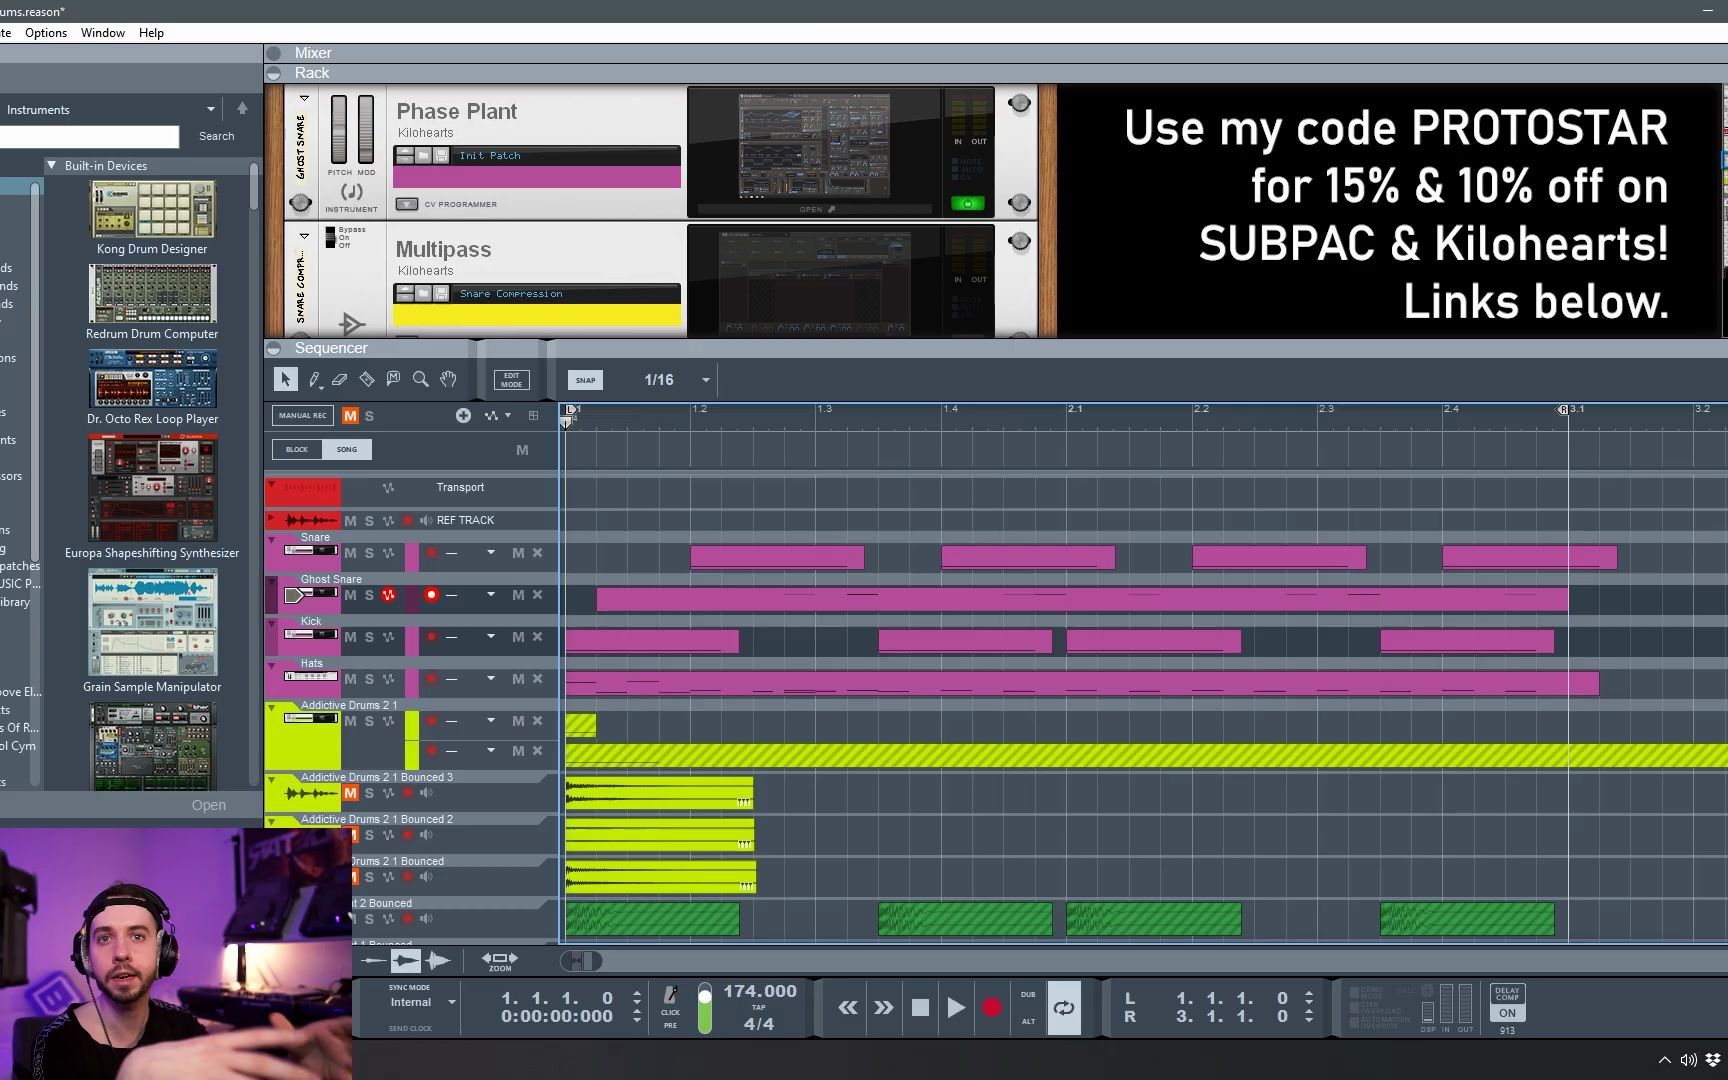This screenshot has height=1080, width=1728.
Task: Open the Instruments browser dropdown
Action: (x=210, y=109)
